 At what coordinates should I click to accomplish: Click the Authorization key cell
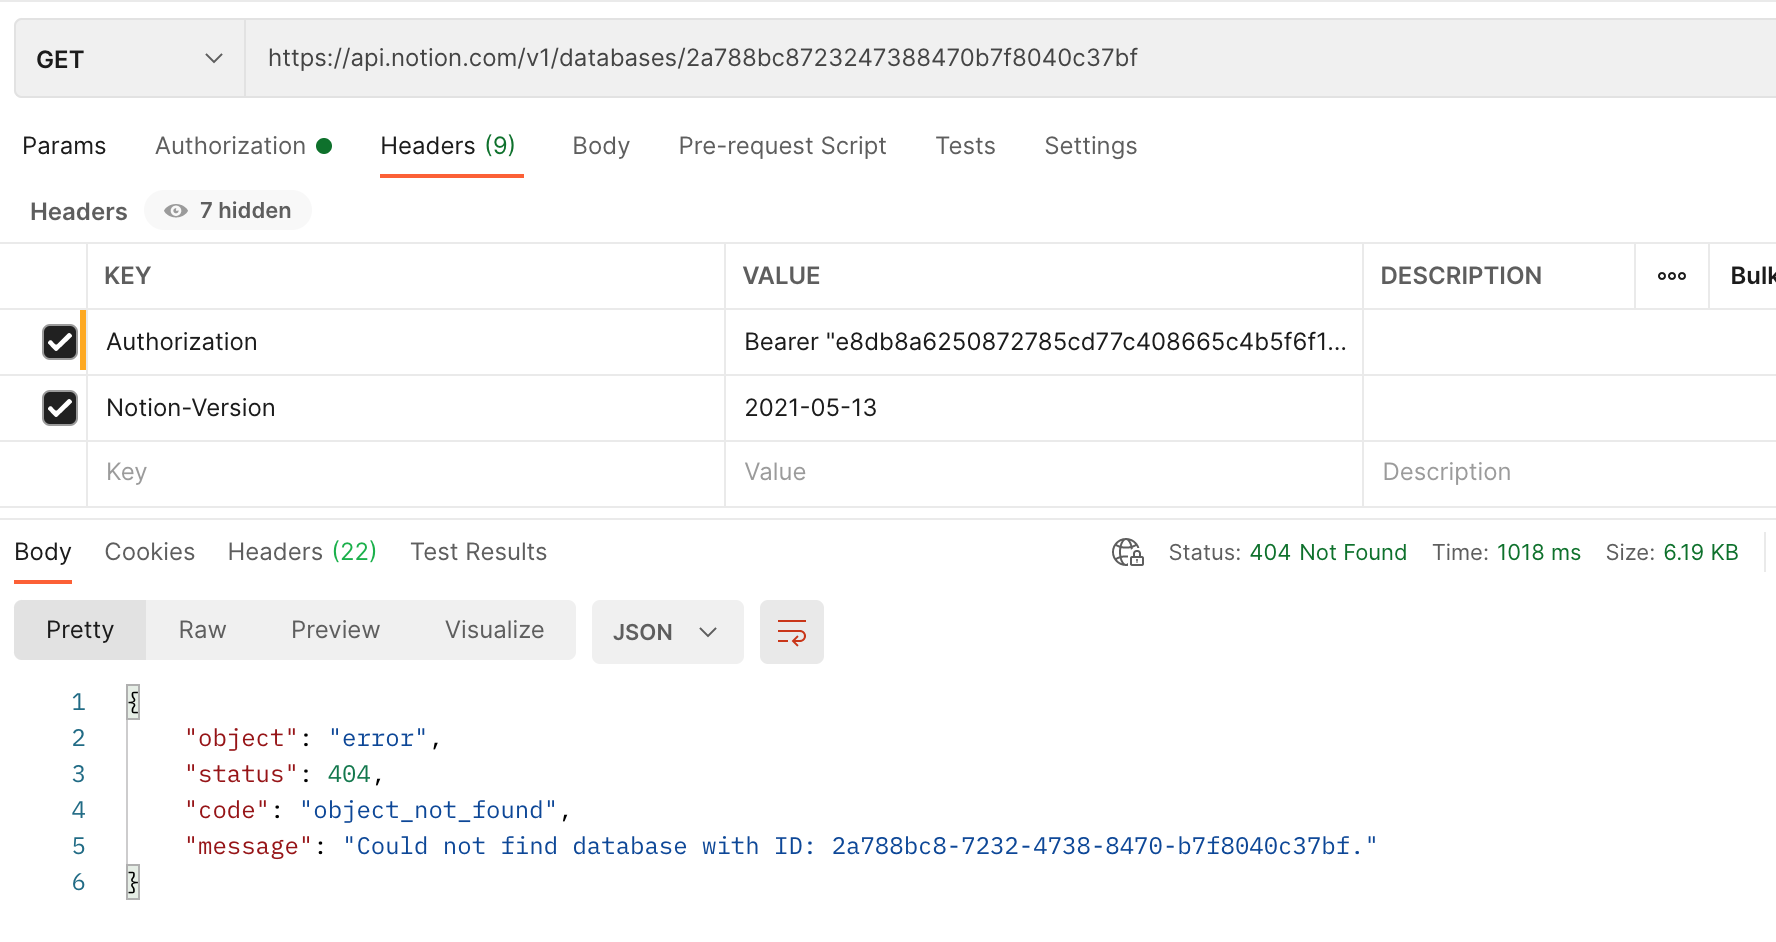405,342
